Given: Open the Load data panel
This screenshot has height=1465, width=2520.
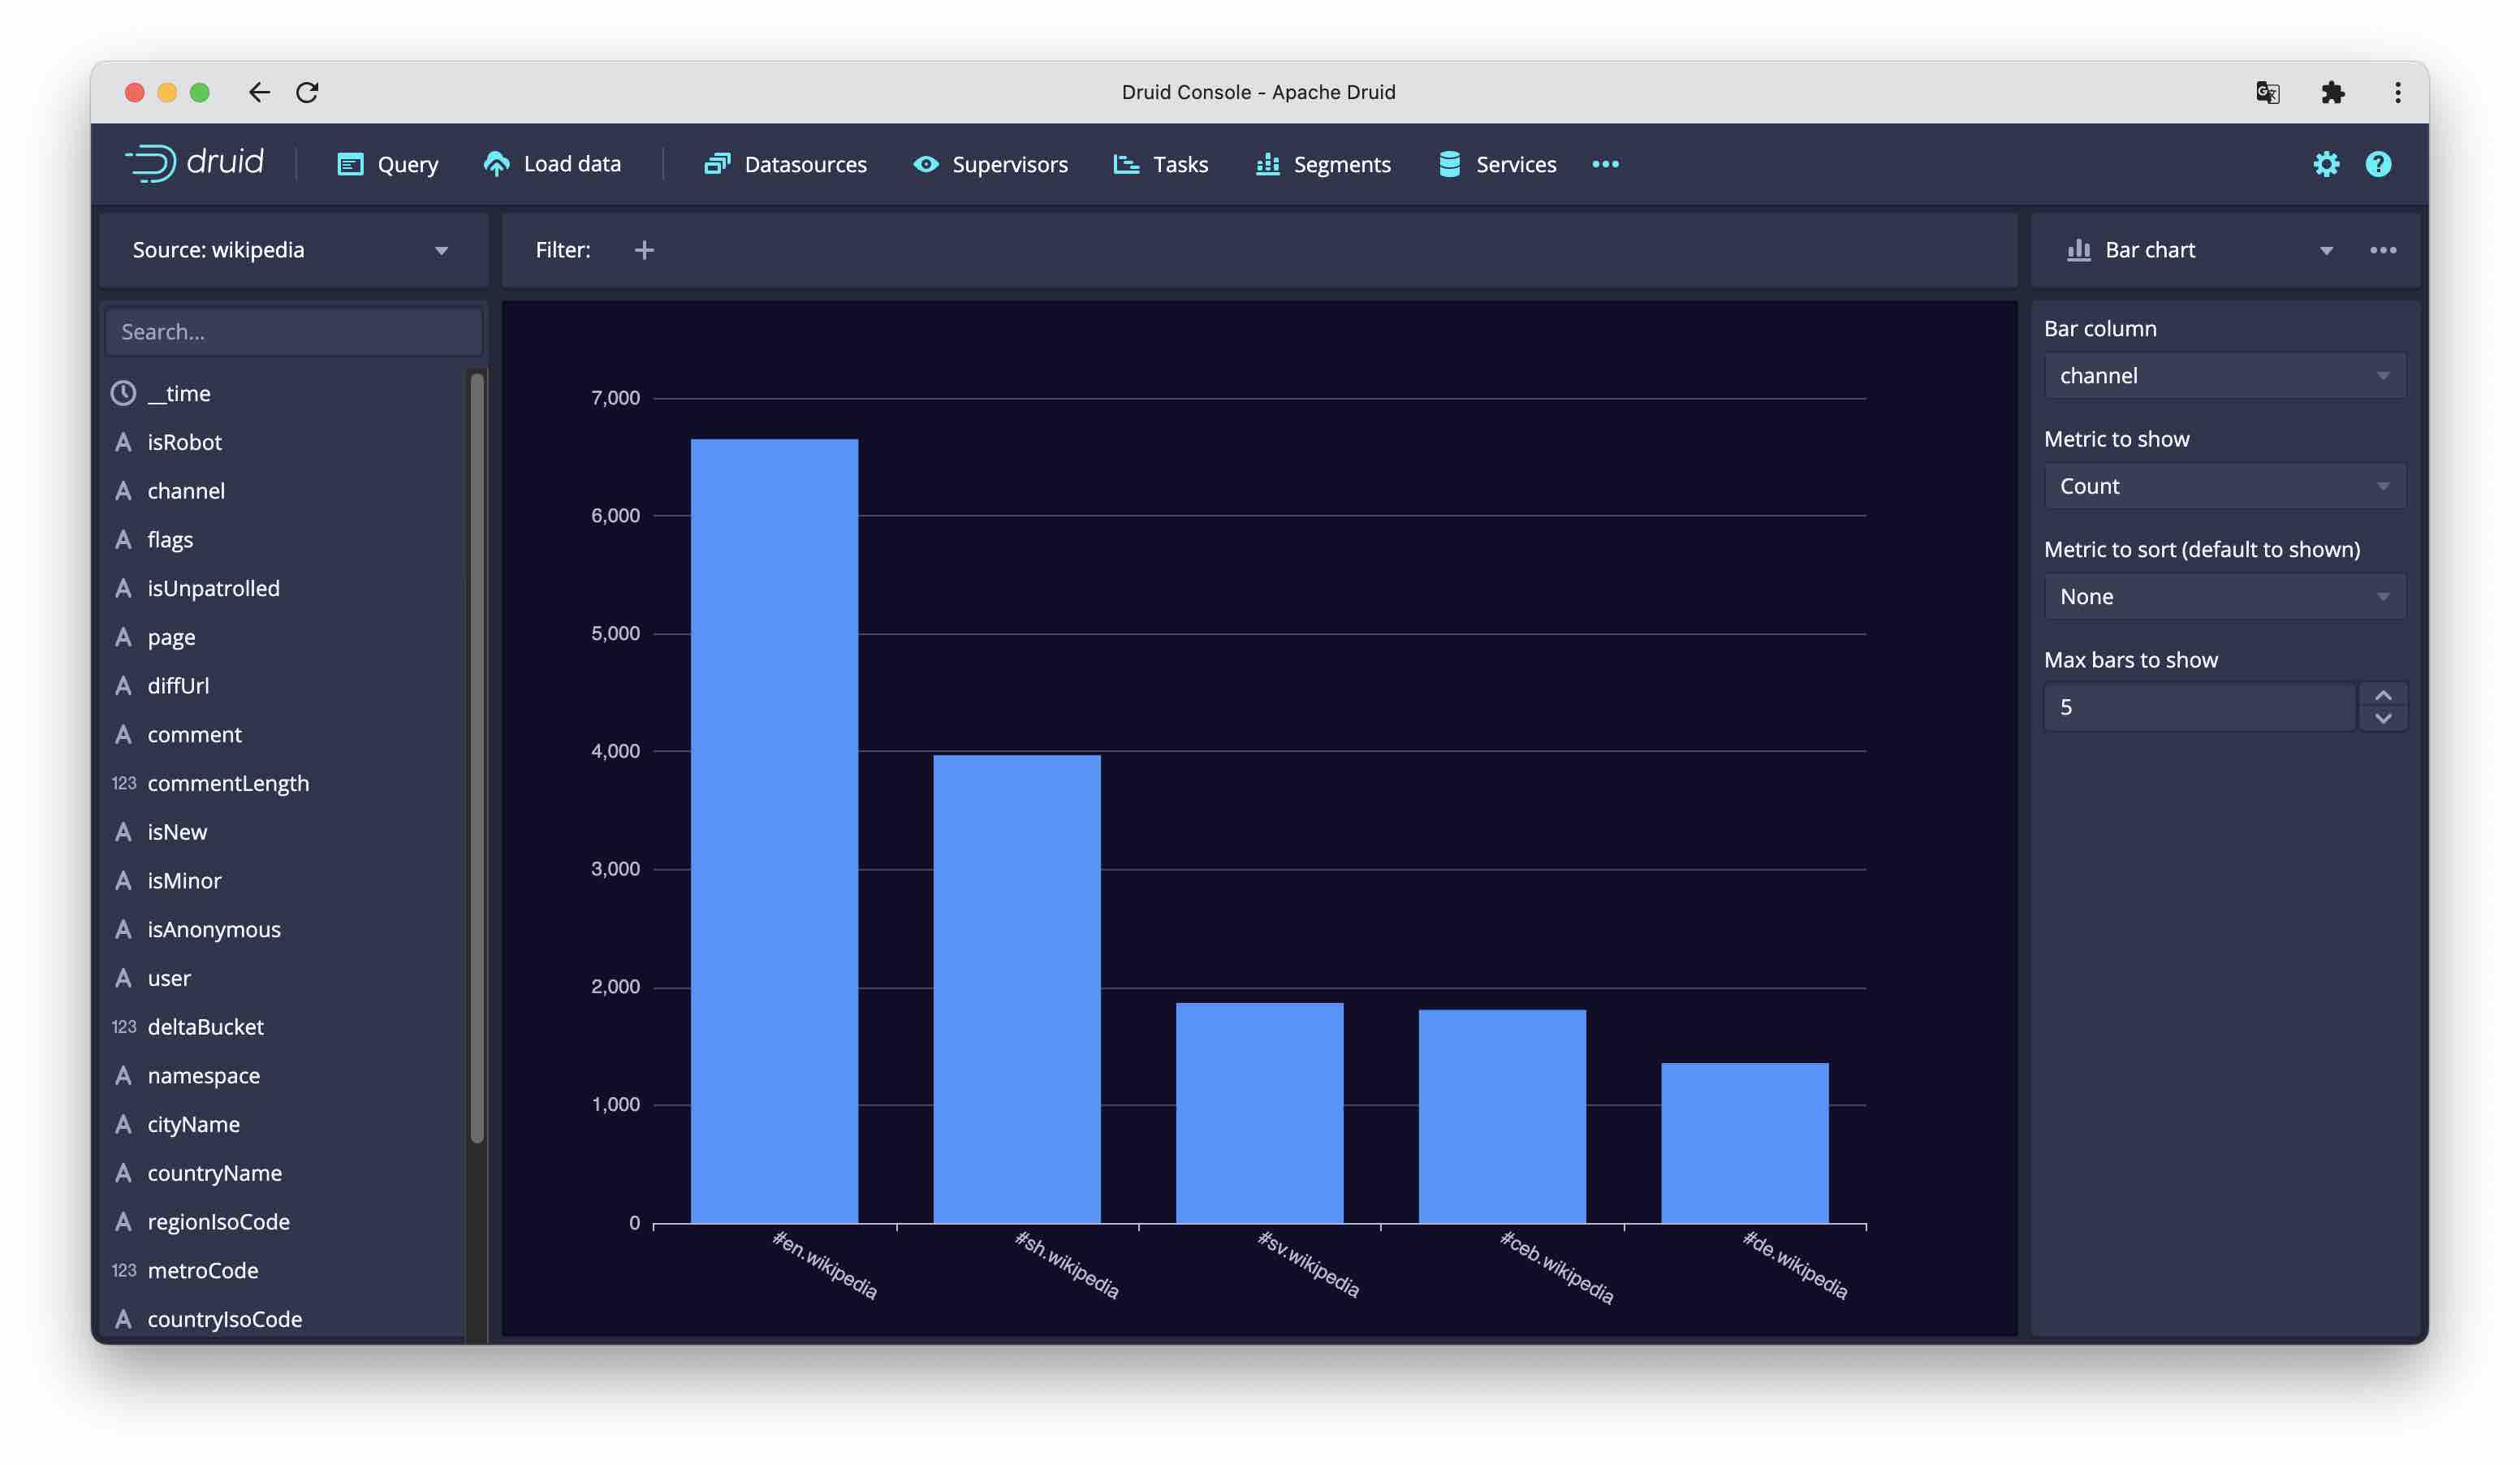Looking at the screenshot, I should coord(552,164).
